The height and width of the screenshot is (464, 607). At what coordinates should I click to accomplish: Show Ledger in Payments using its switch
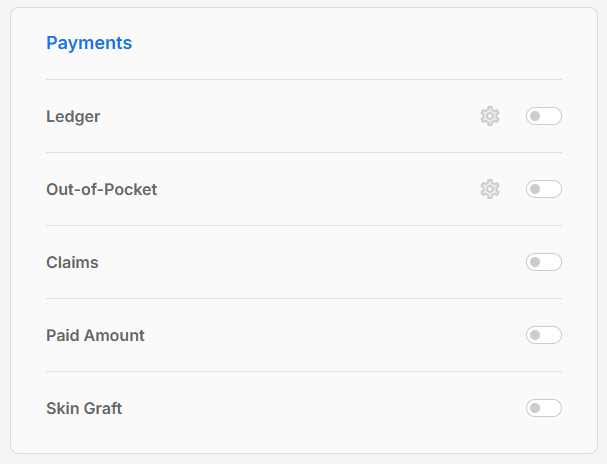[543, 116]
